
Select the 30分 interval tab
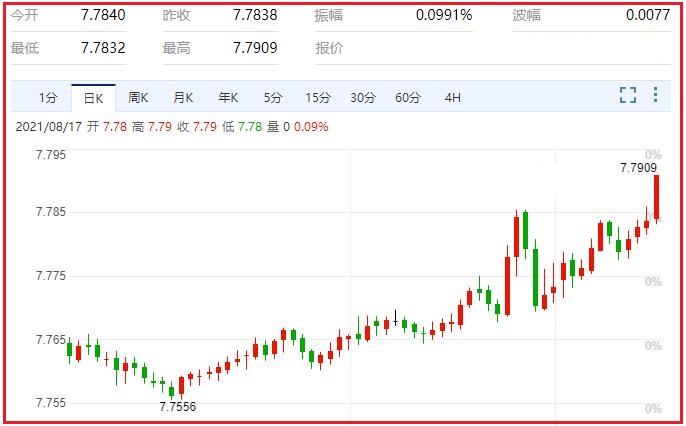coord(363,98)
